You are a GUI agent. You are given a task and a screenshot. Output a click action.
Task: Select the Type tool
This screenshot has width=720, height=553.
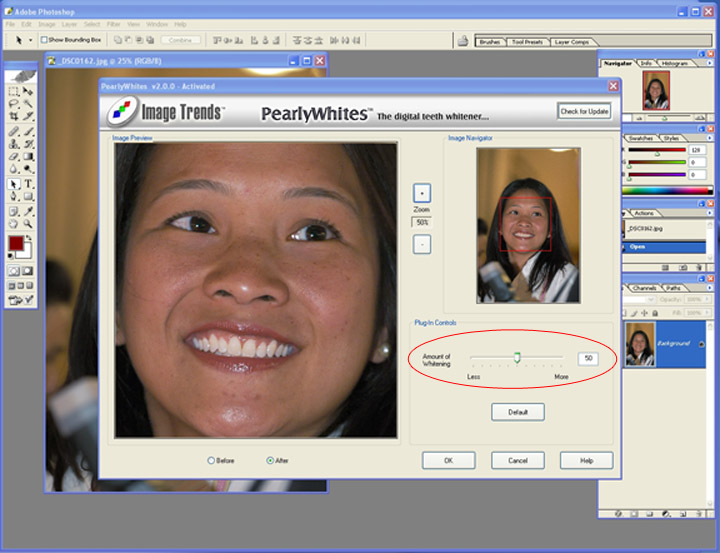point(28,184)
